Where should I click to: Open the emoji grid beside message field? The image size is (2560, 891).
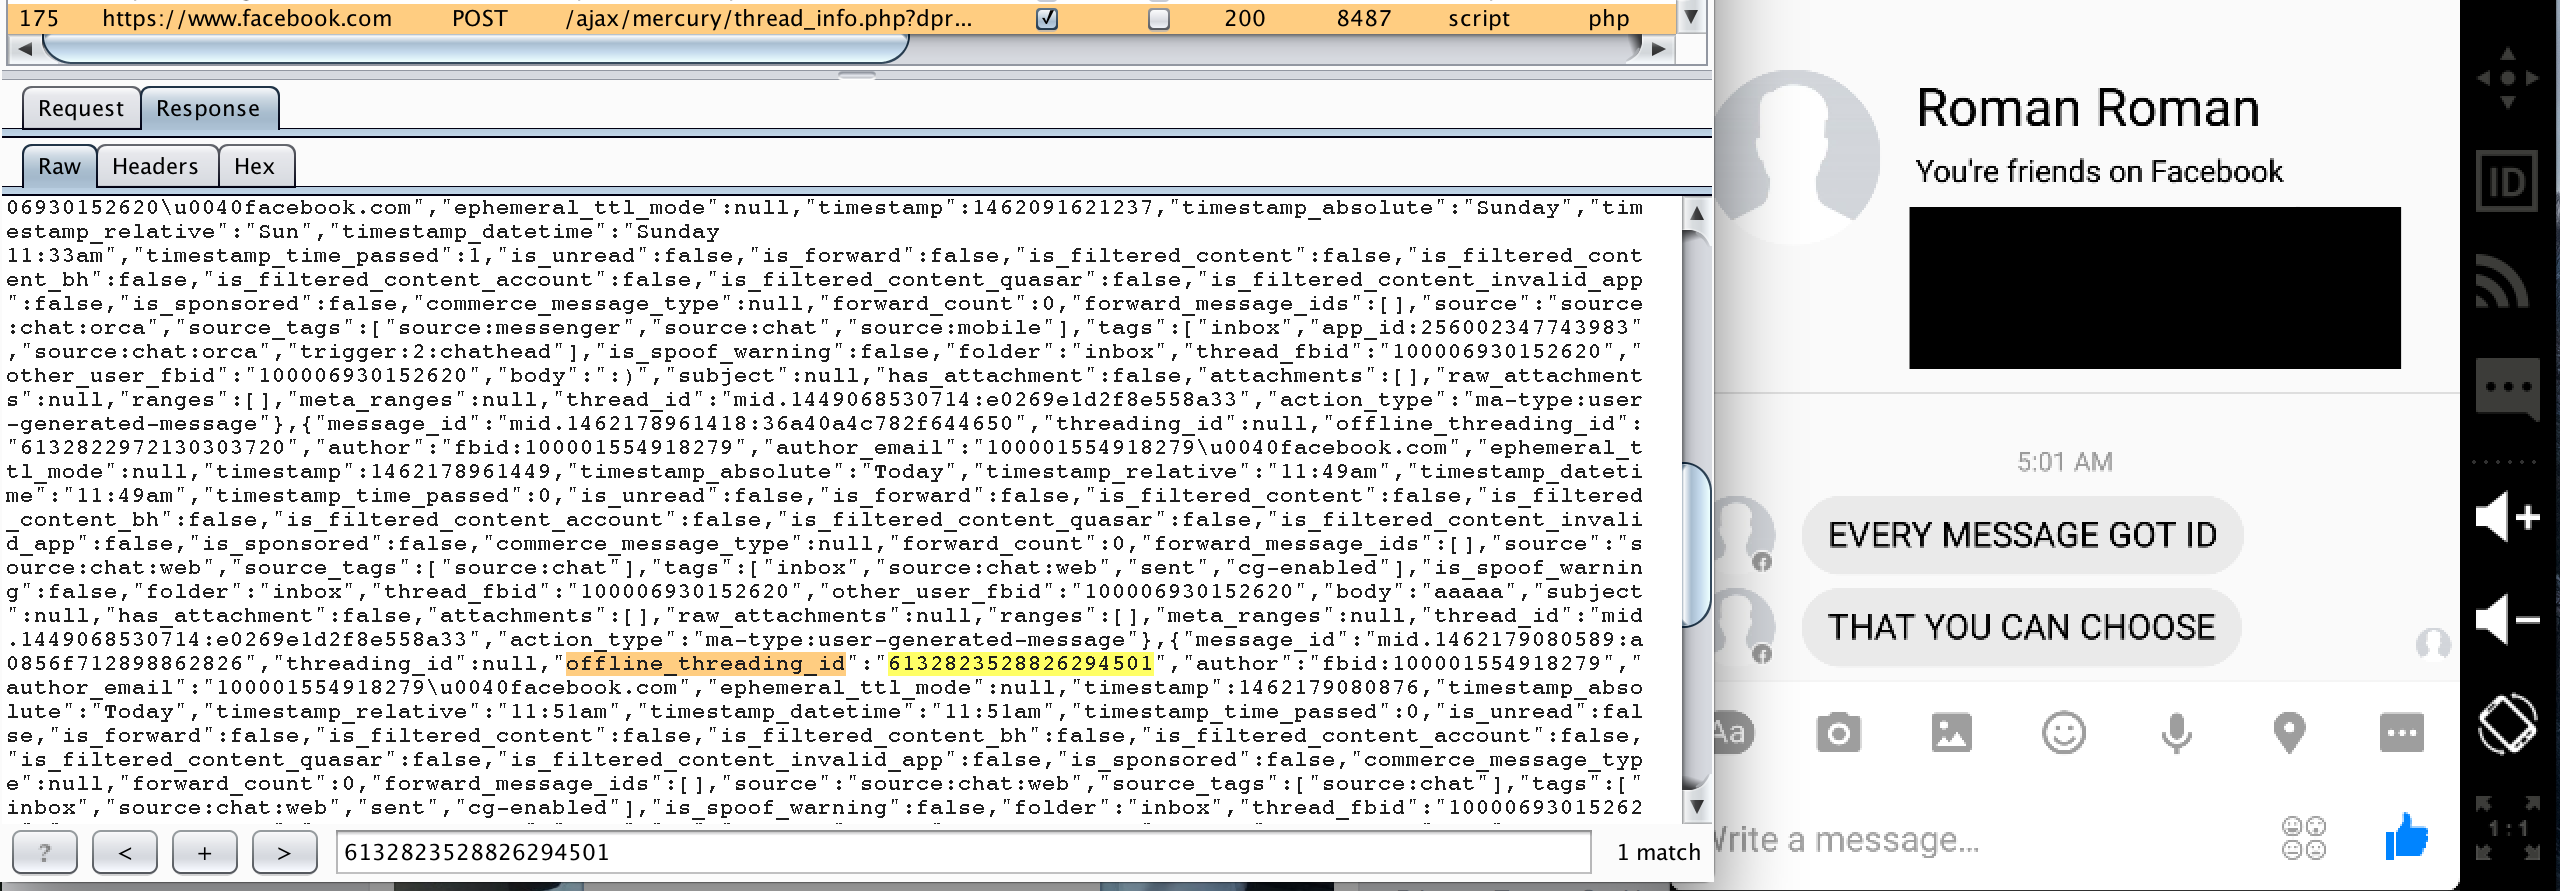2303,838
